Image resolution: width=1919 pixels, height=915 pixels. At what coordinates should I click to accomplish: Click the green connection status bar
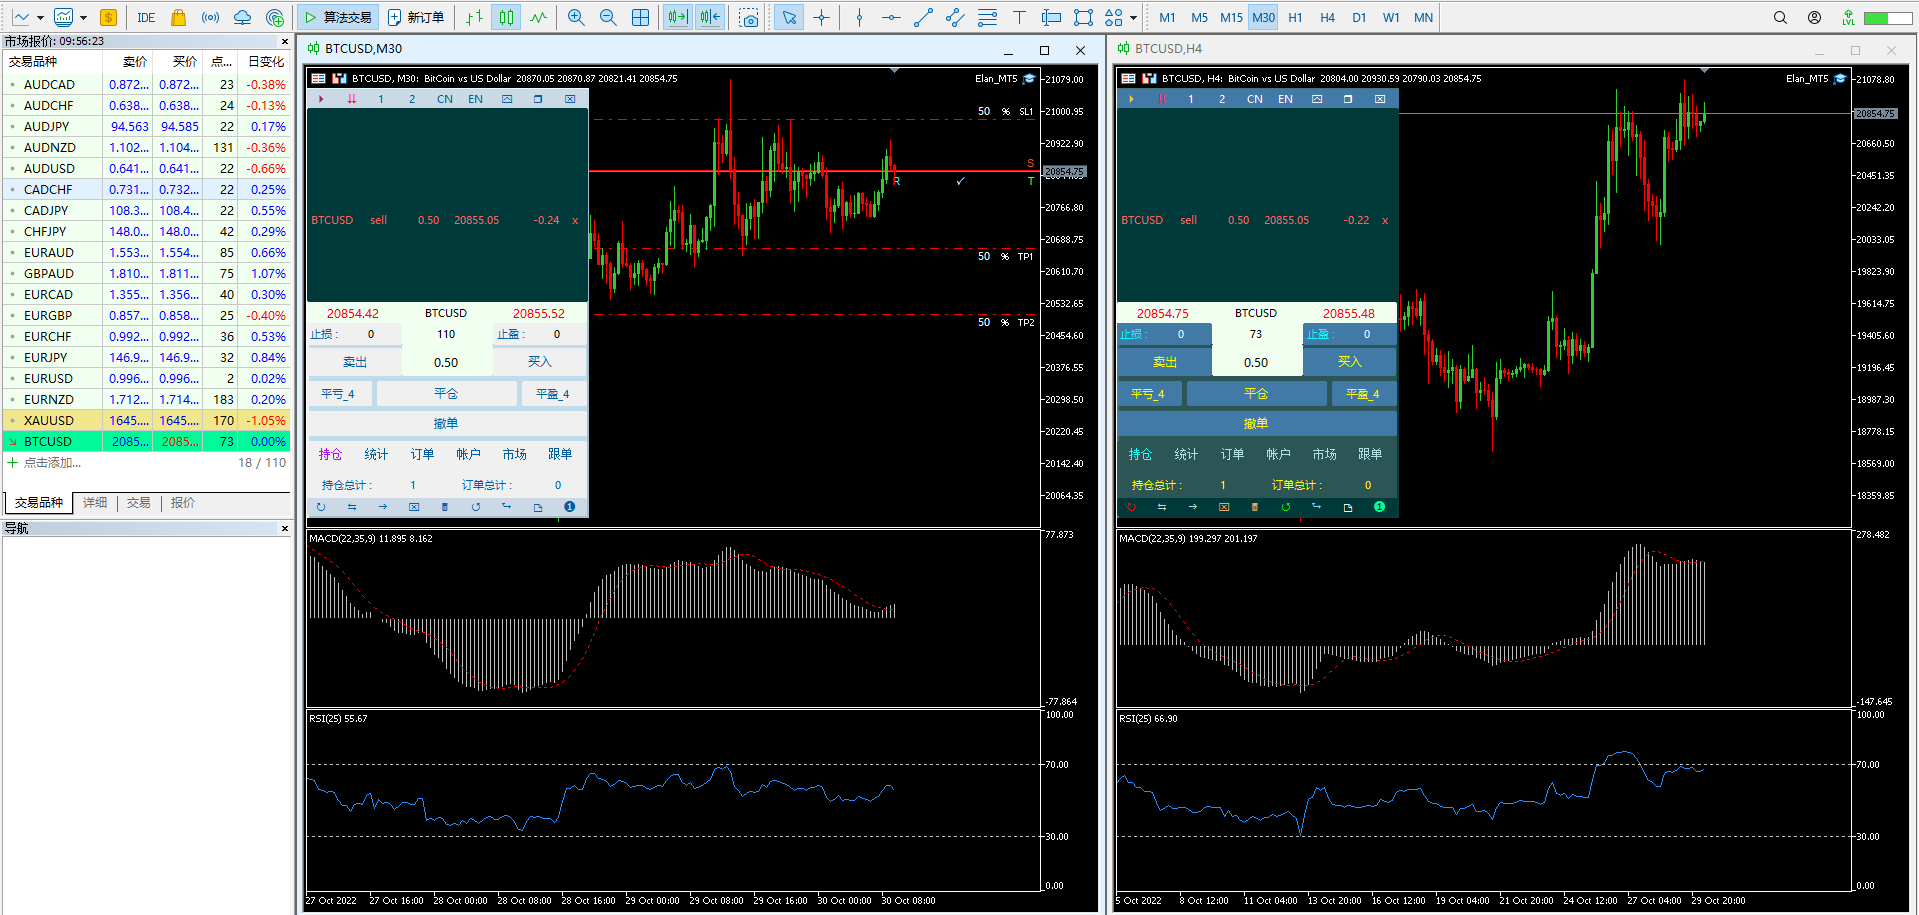1888,17
